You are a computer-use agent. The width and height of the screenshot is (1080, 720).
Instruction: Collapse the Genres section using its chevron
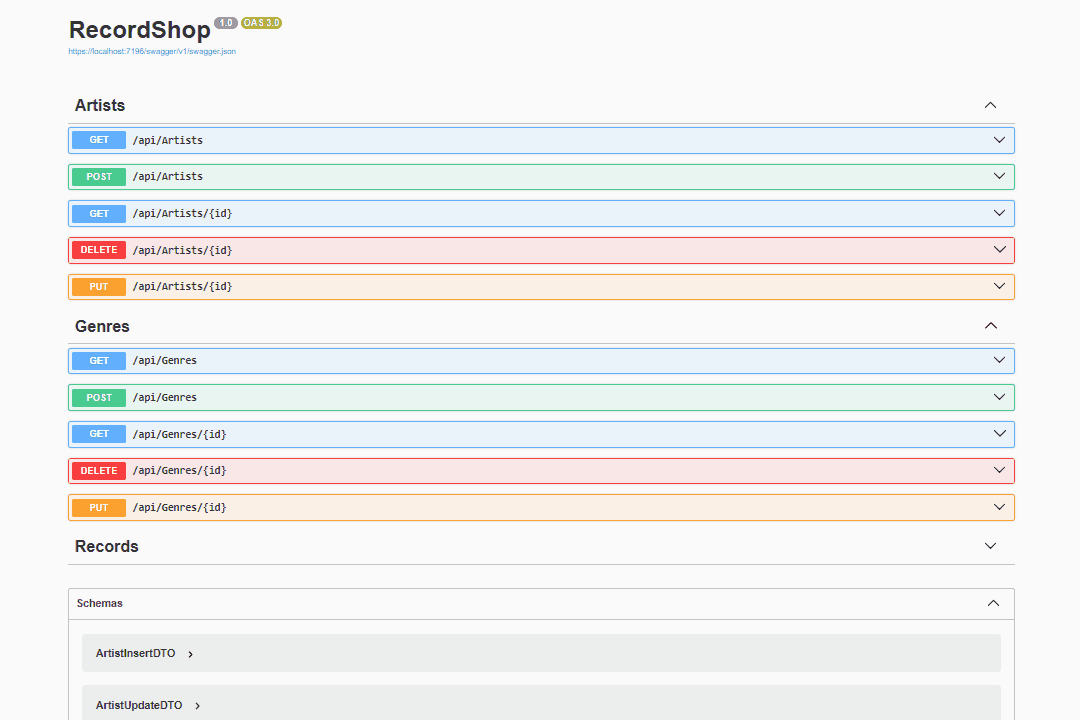(x=990, y=326)
